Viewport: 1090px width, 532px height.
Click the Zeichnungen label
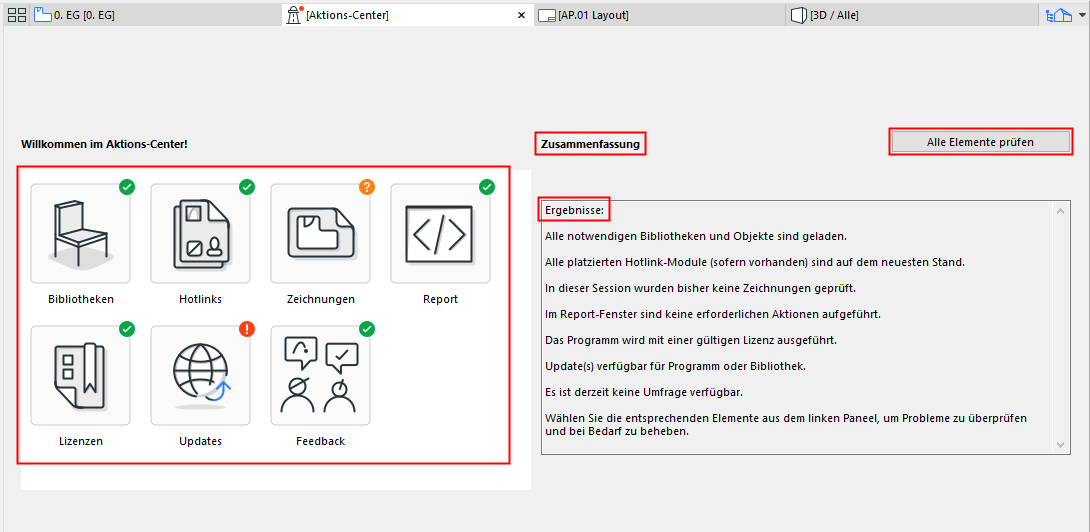point(320,299)
